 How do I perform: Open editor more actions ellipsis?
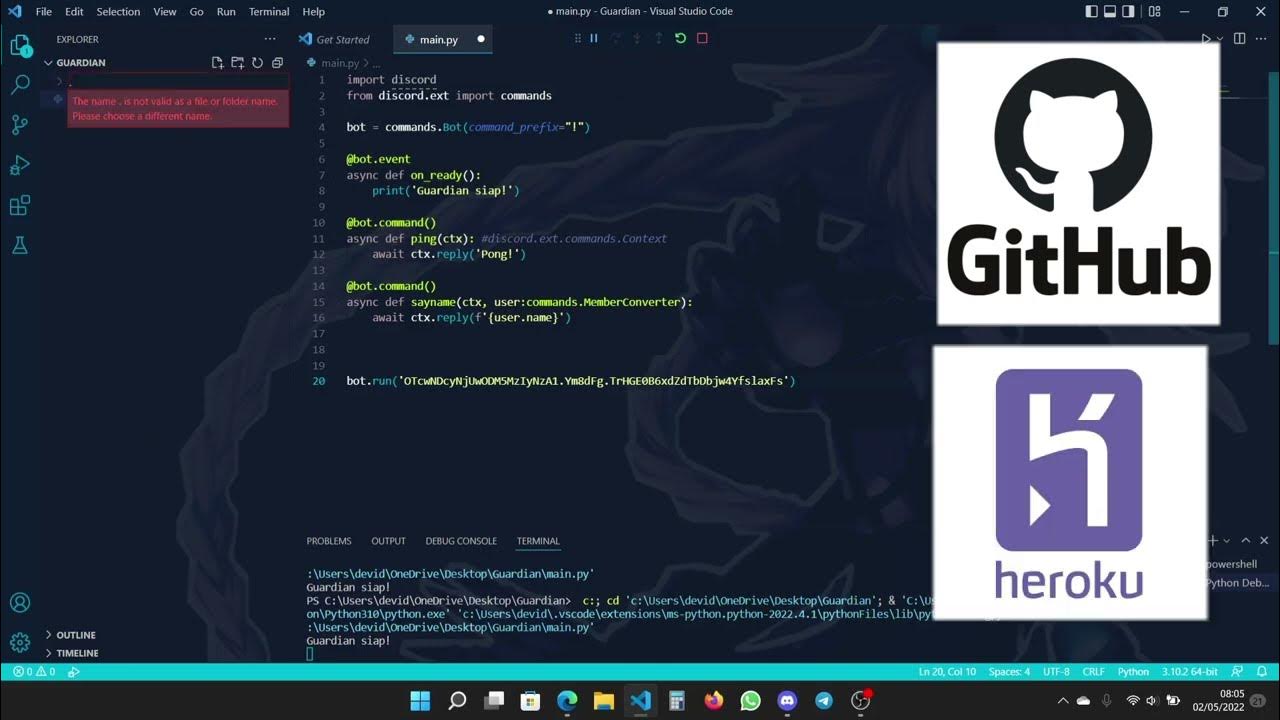[1262, 39]
